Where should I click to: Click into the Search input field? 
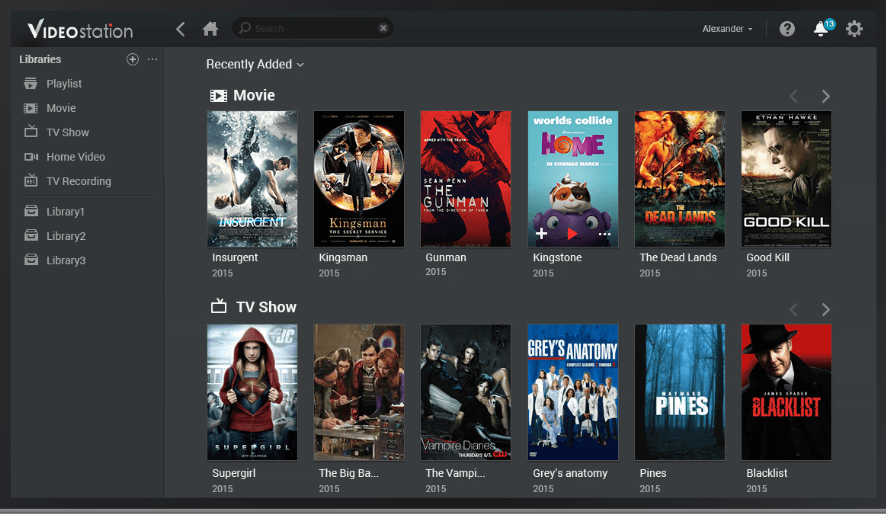tap(312, 28)
